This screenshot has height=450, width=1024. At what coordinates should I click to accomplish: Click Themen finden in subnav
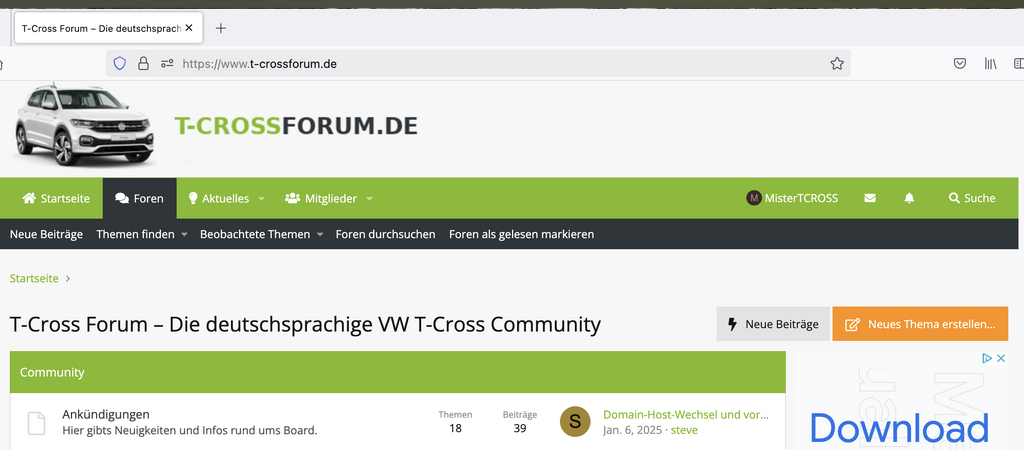point(135,234)
